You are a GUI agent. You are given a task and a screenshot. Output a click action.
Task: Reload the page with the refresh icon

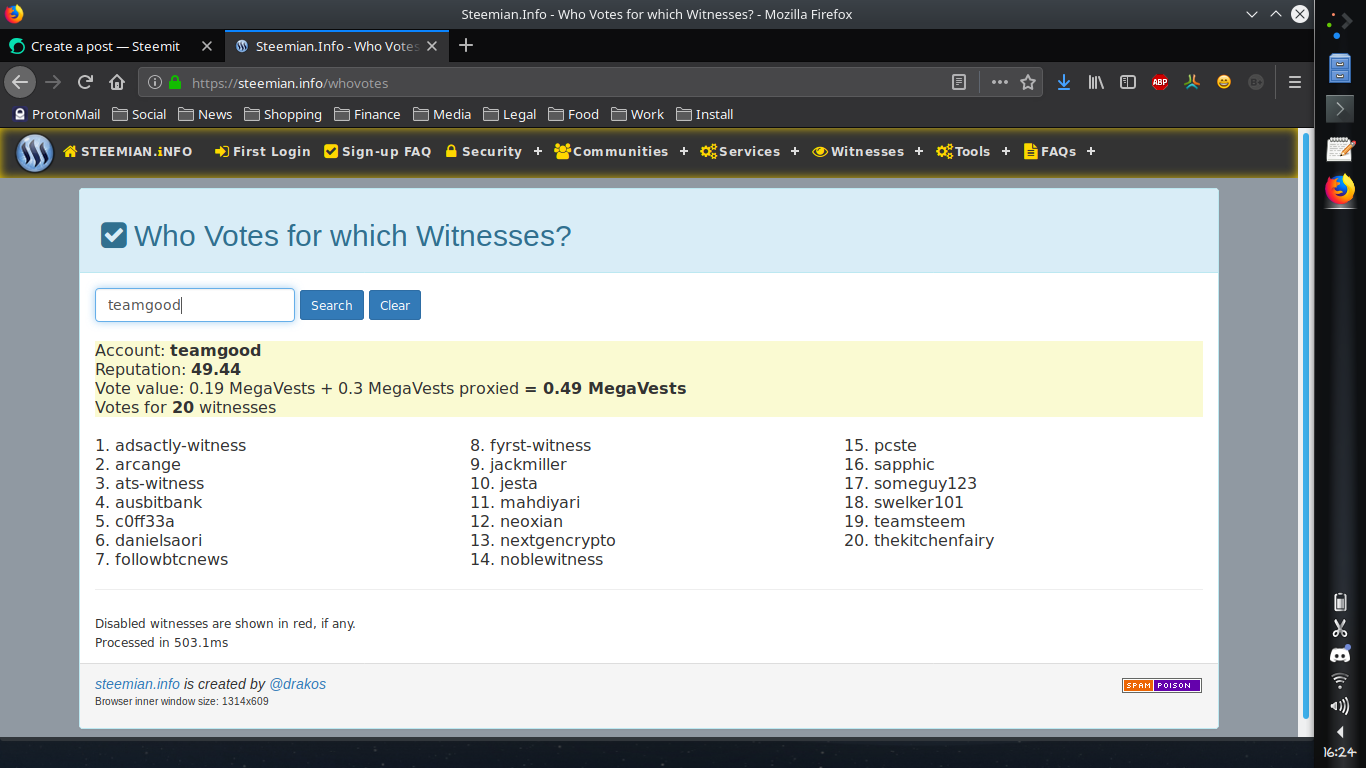tap(86, 83)
